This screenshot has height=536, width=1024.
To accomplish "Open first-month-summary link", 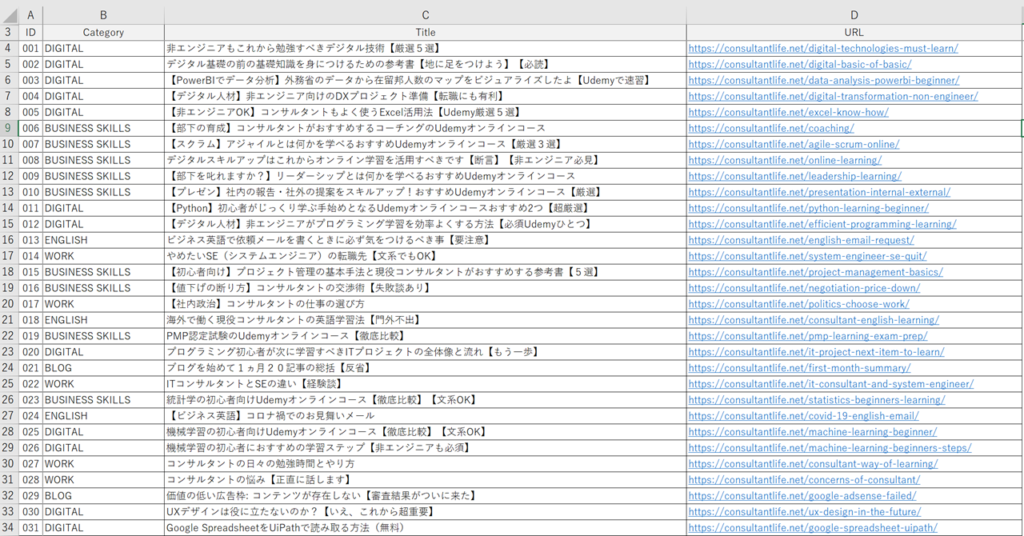I will (799, 368).
